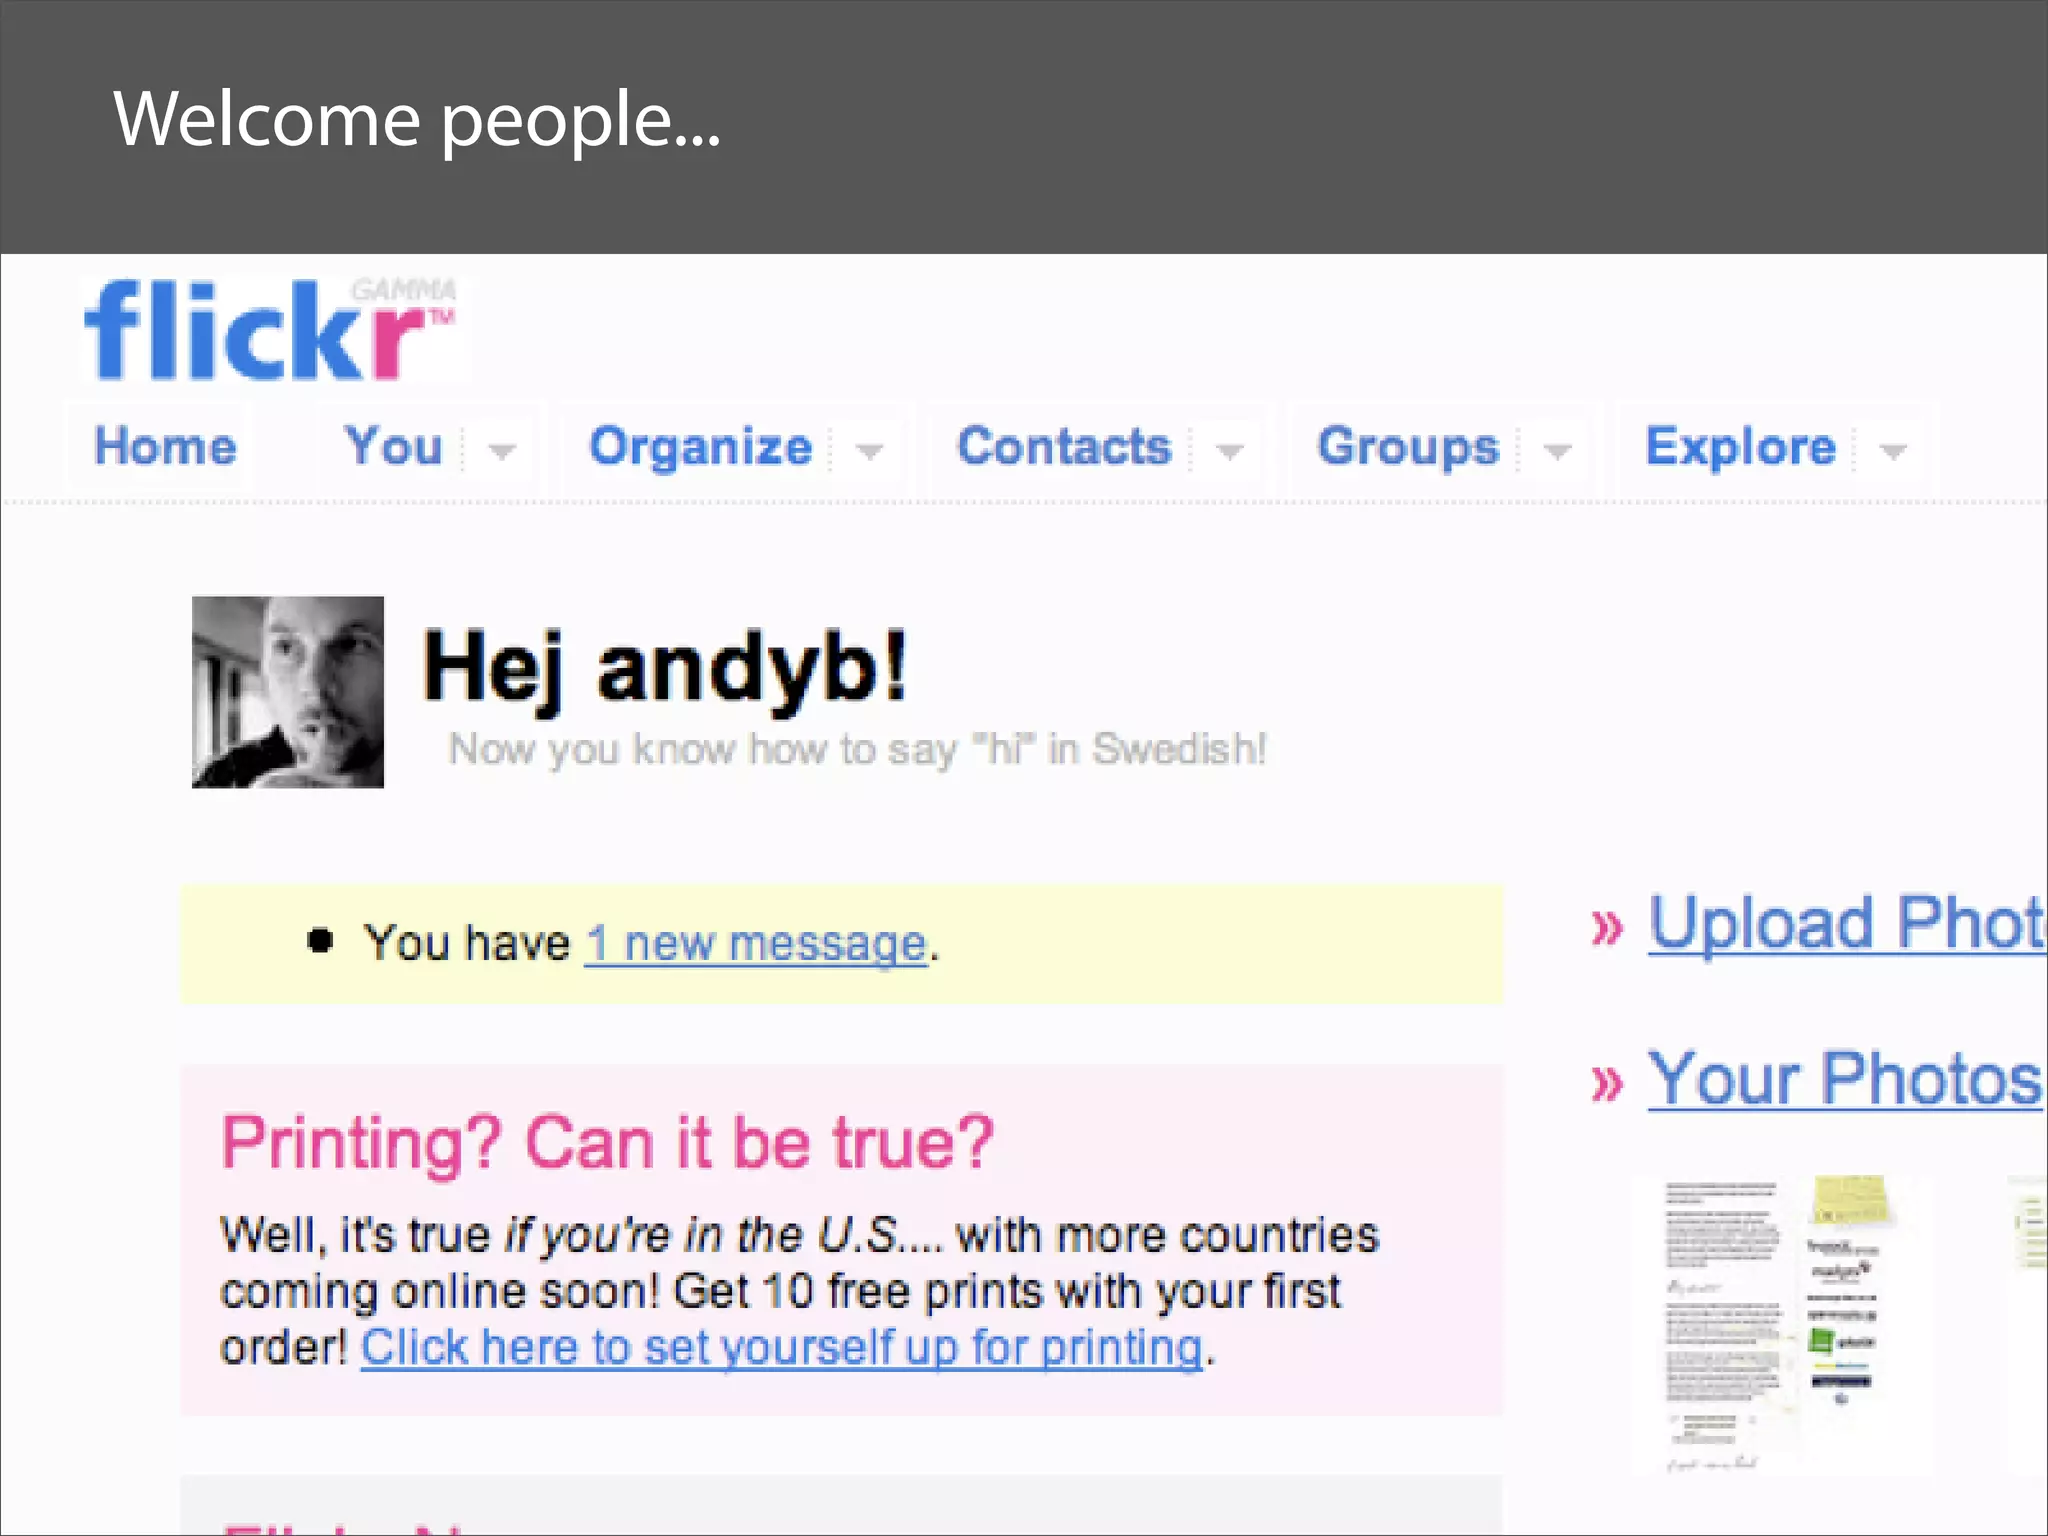Open the Explore dropdown arrow
Viewport: 2048px width, 1536px height.
point(1893,451)
